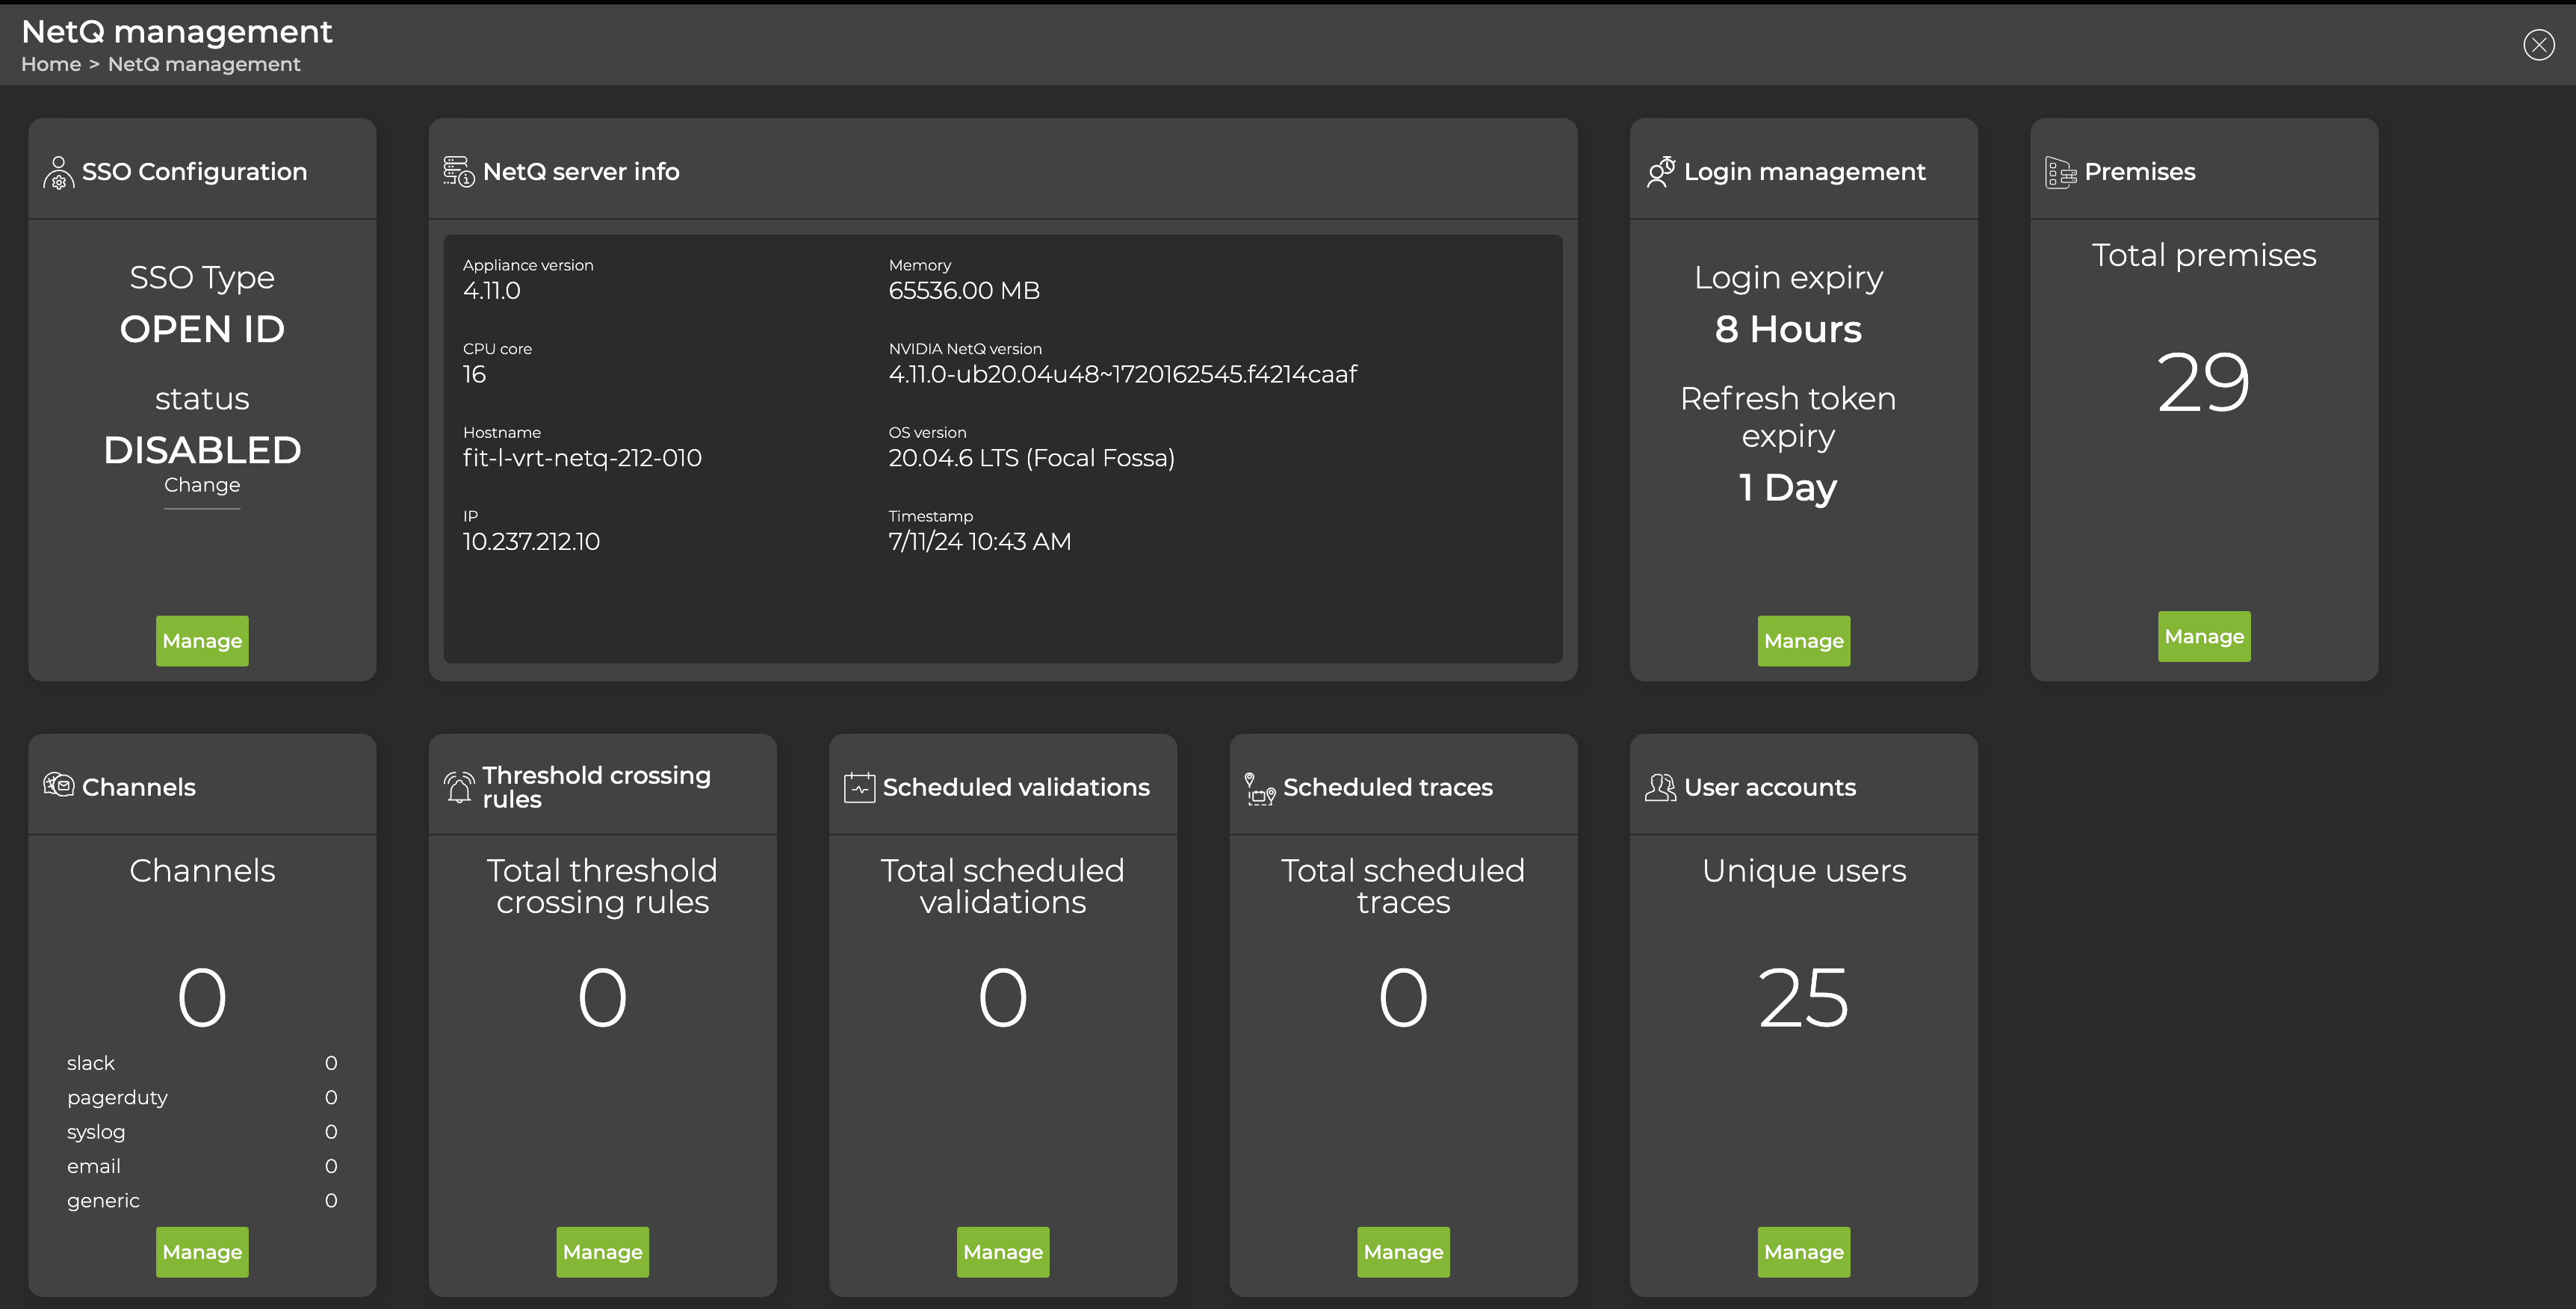This screenshot has height=1309, width=2576.
Task: Click the NetQ server info icon
Action: 457,170
